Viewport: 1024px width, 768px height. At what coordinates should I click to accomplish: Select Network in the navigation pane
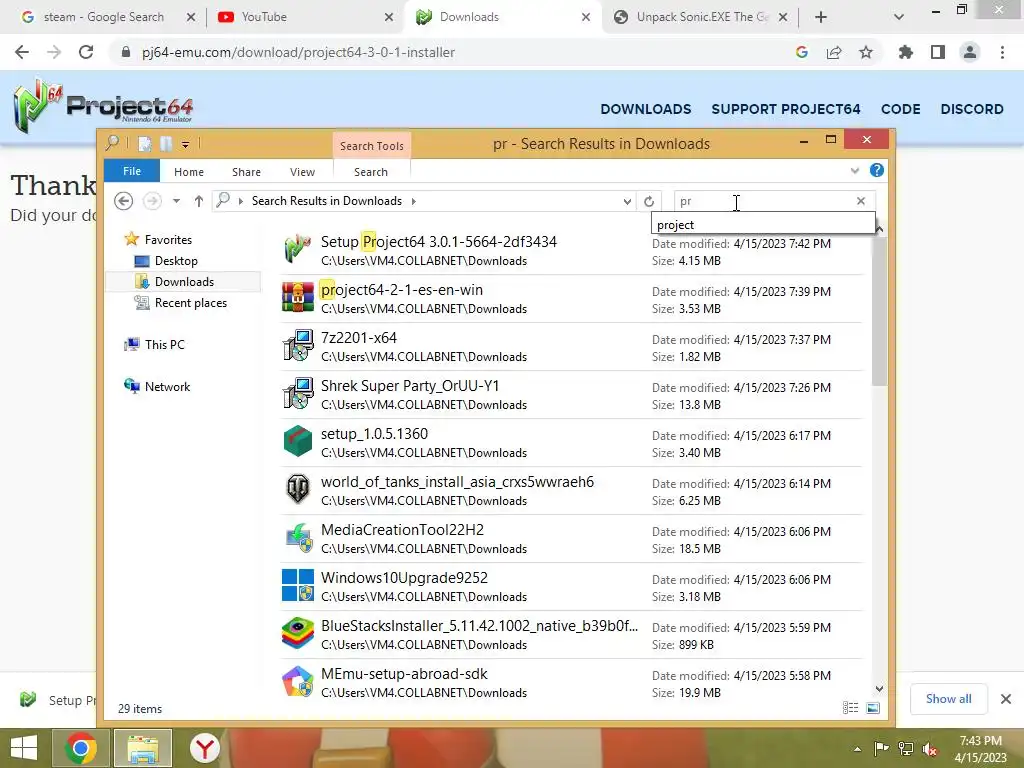[167, 386]
